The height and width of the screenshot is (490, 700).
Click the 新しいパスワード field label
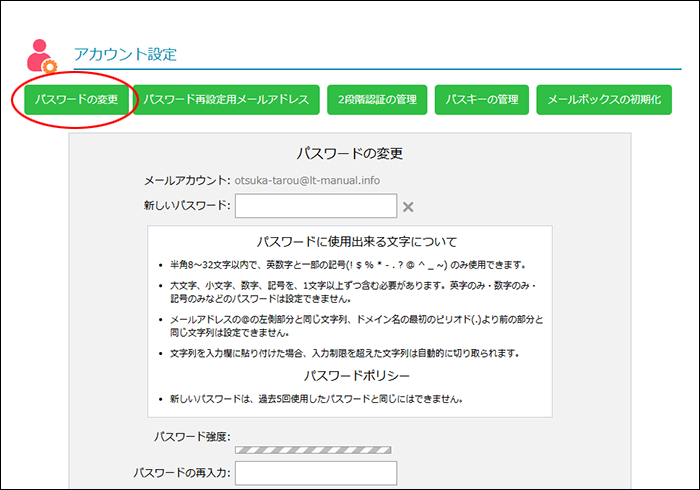(188, 206)
